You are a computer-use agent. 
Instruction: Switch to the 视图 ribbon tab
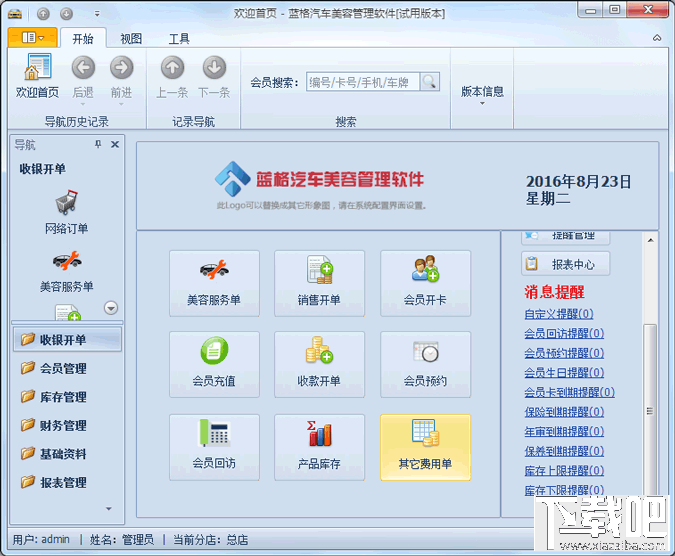[x=131, y=39]
